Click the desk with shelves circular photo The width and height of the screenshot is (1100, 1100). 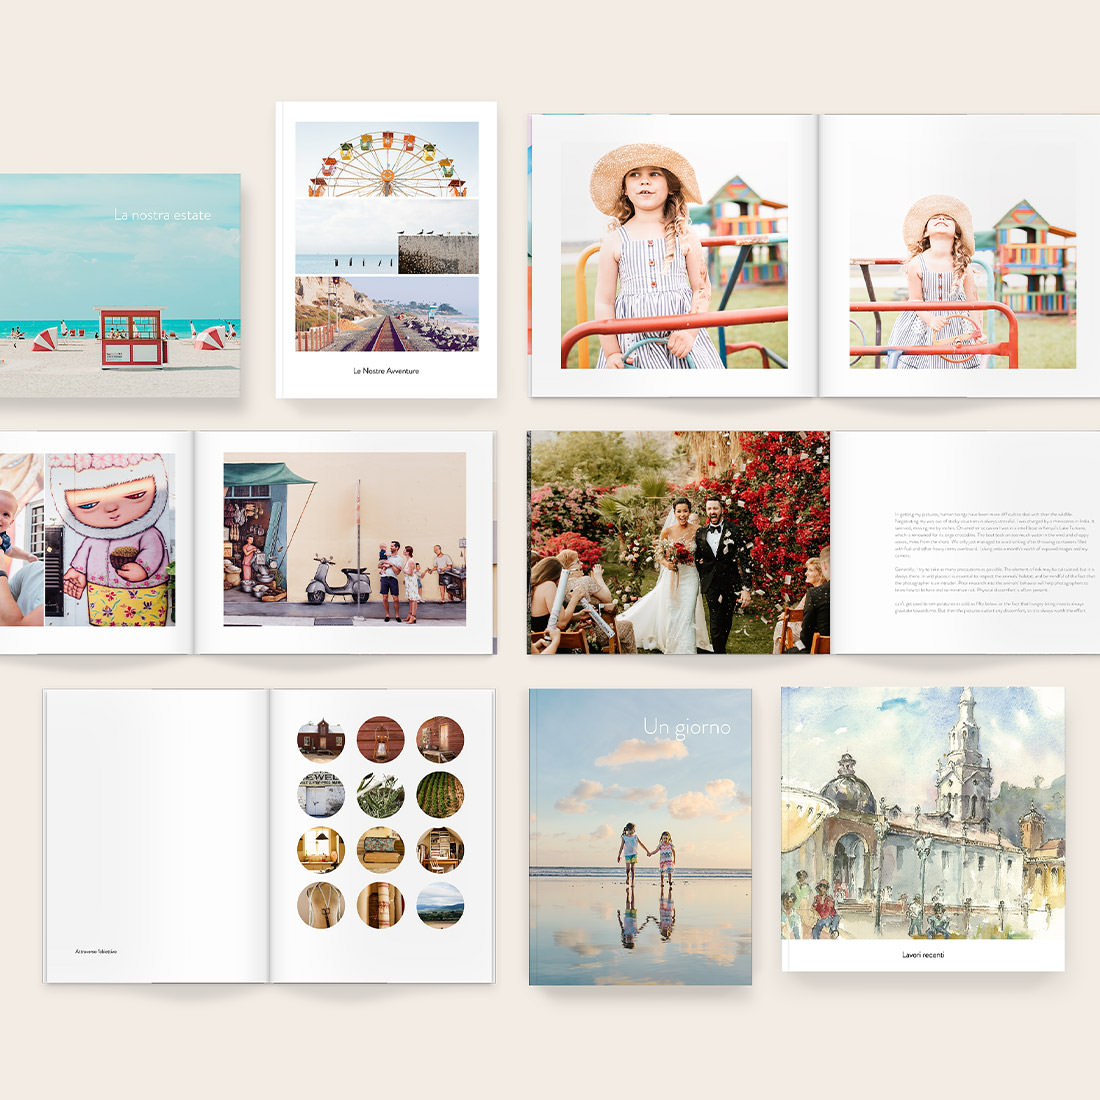[x=440, y=850]
